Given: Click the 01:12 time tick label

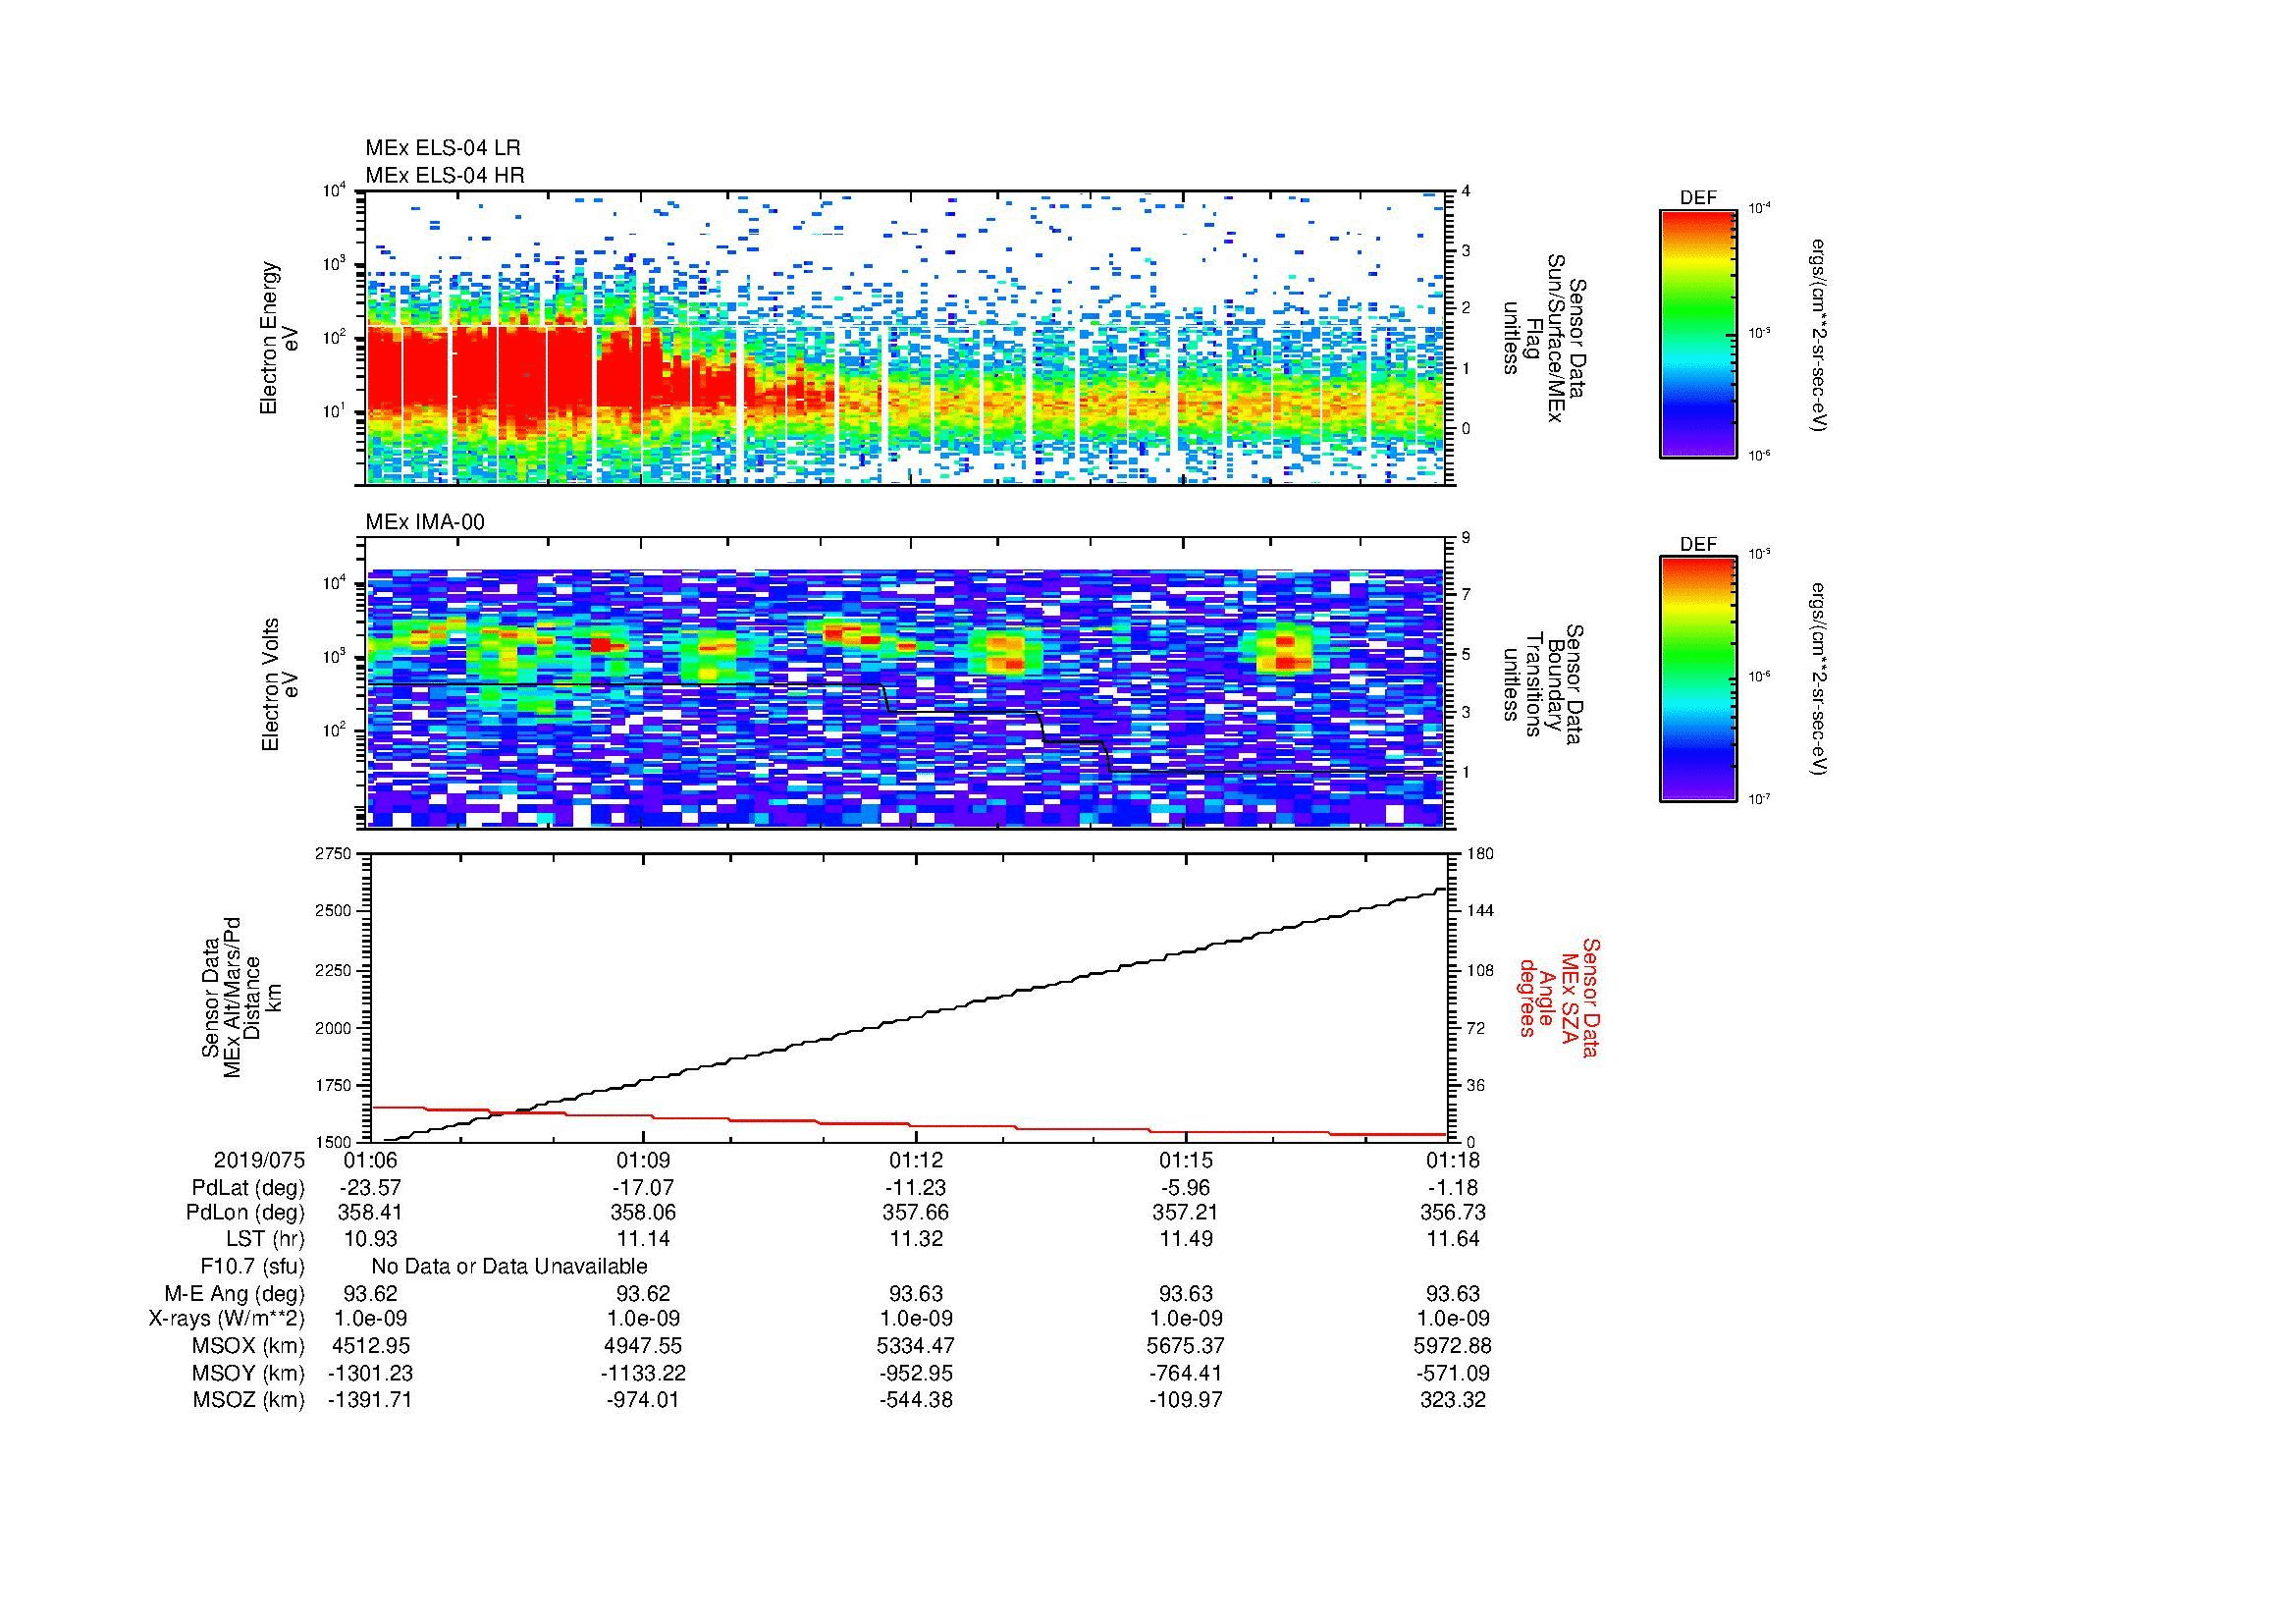Looking at the screenshot, I should tap(915, 1161).
